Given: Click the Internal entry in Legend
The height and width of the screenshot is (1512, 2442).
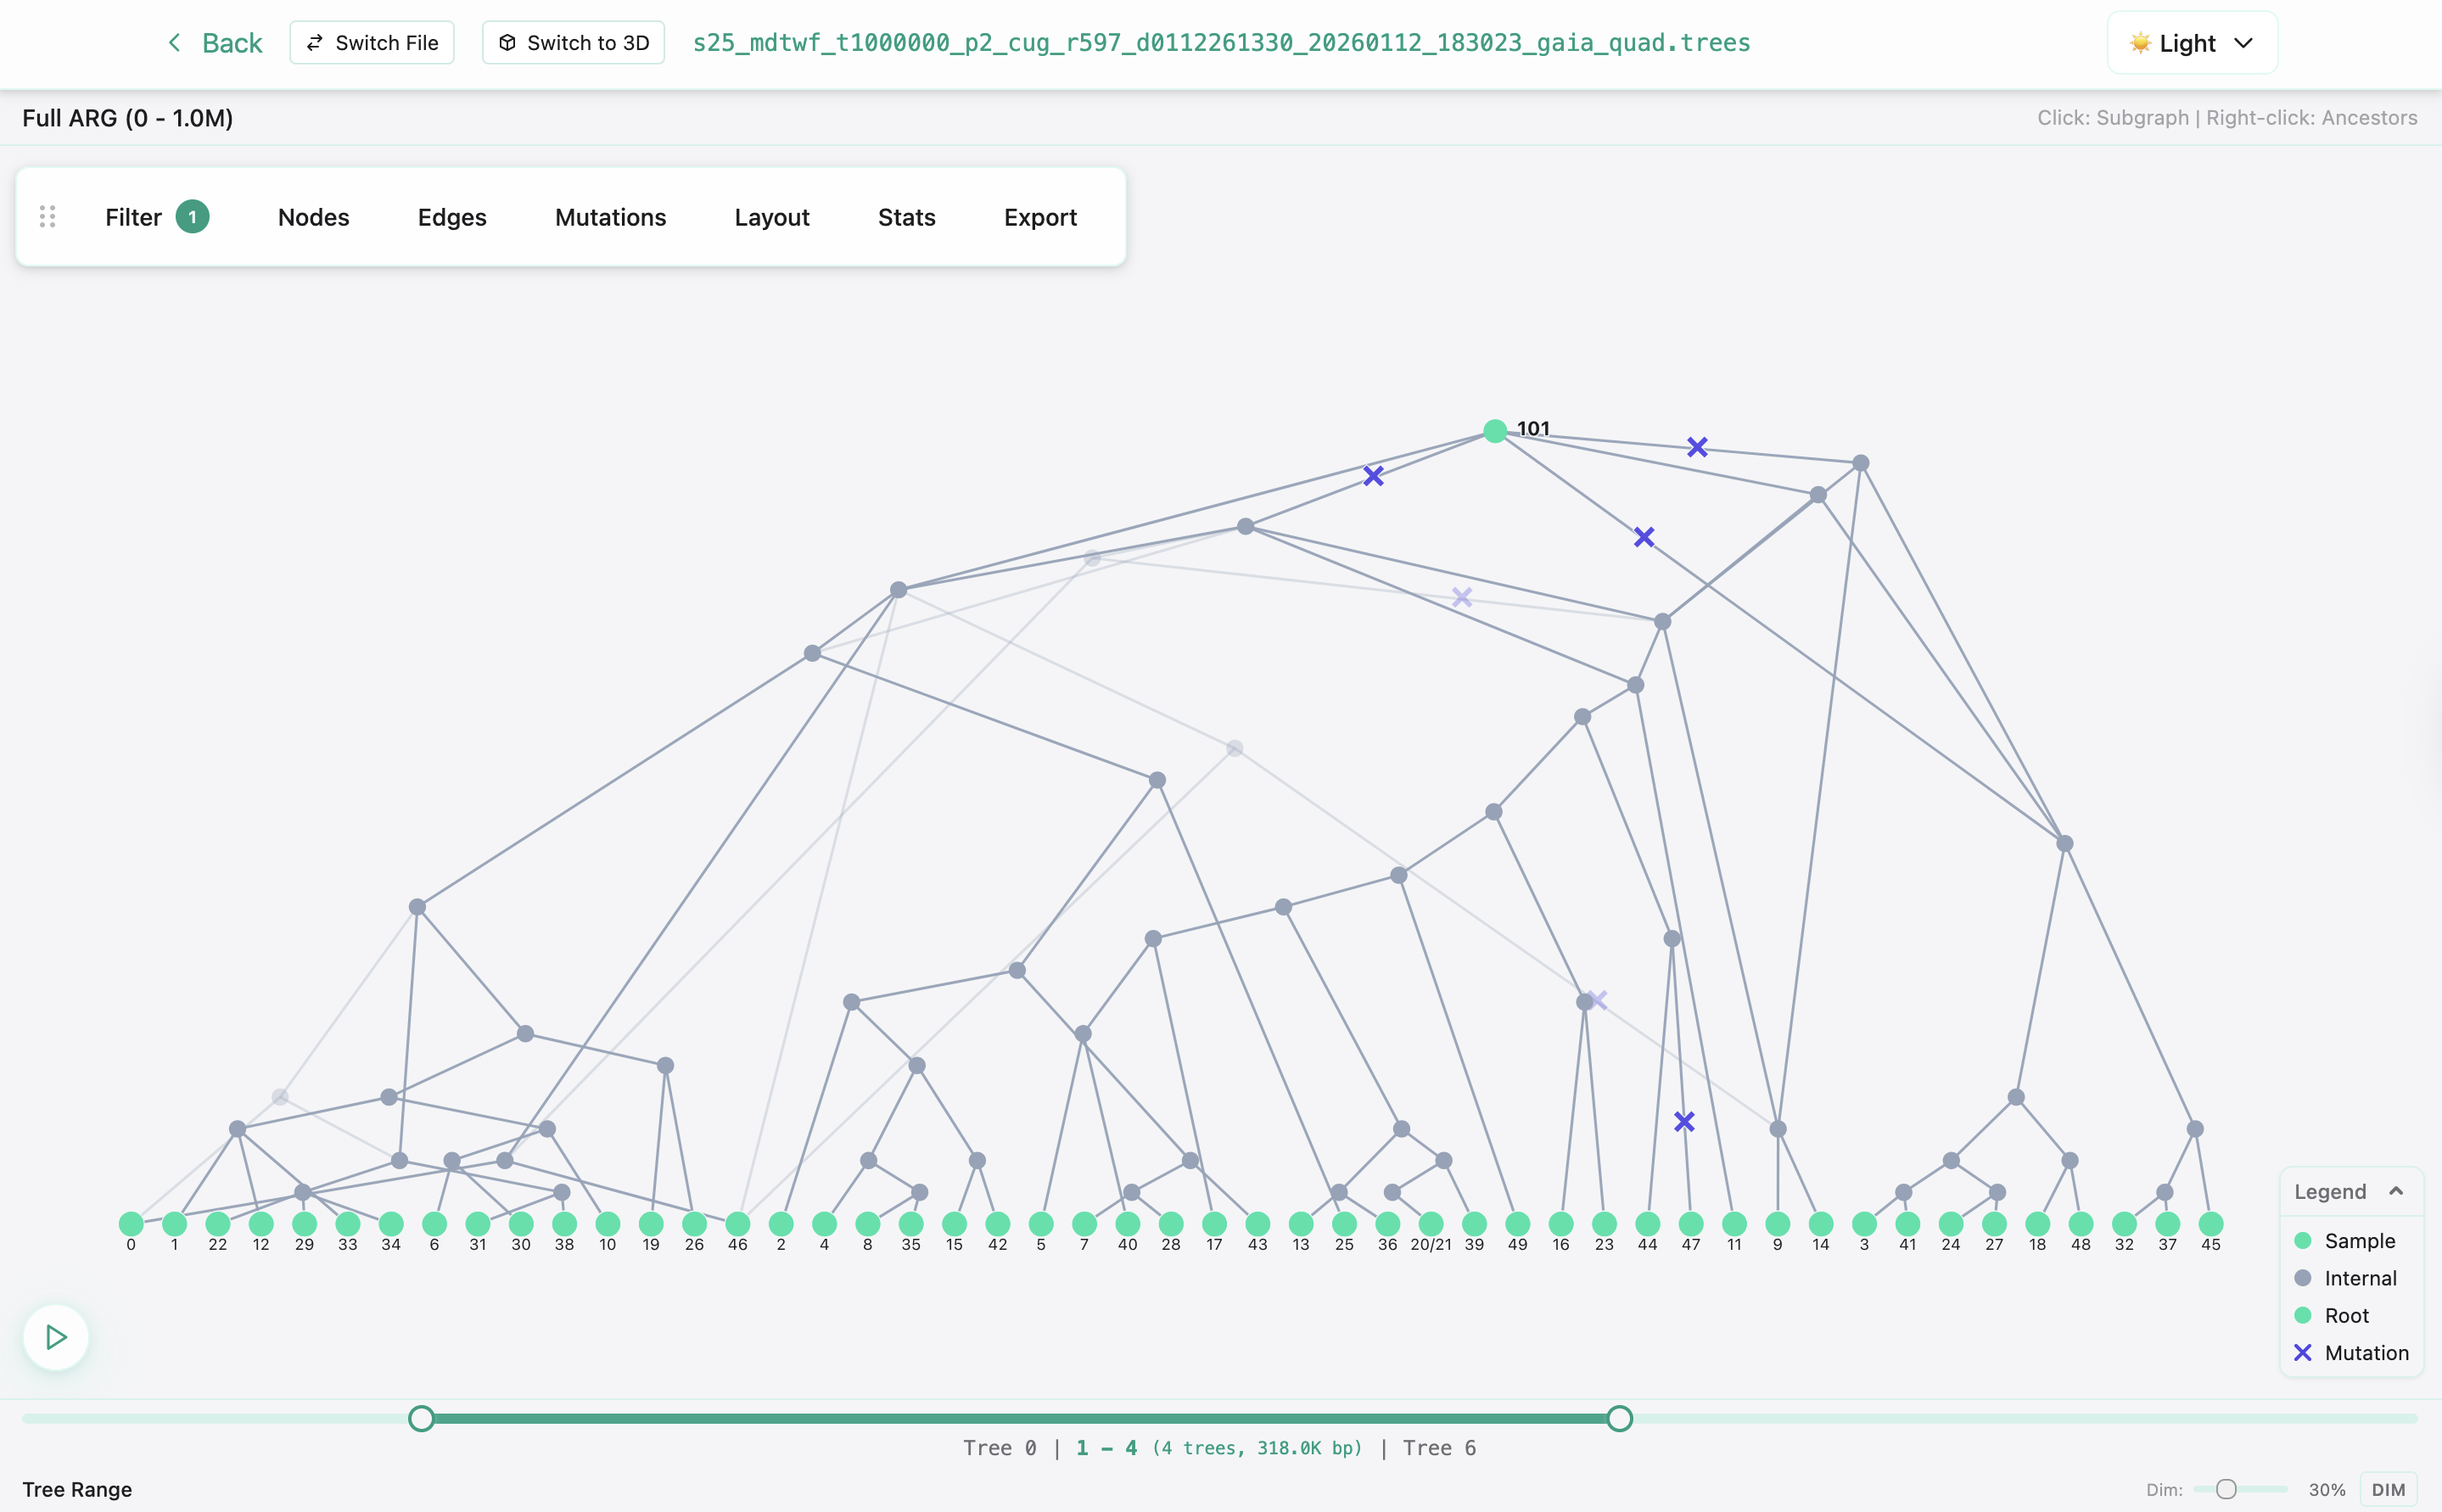Looking at the screenshot, I should (x=2346, y=1278).
